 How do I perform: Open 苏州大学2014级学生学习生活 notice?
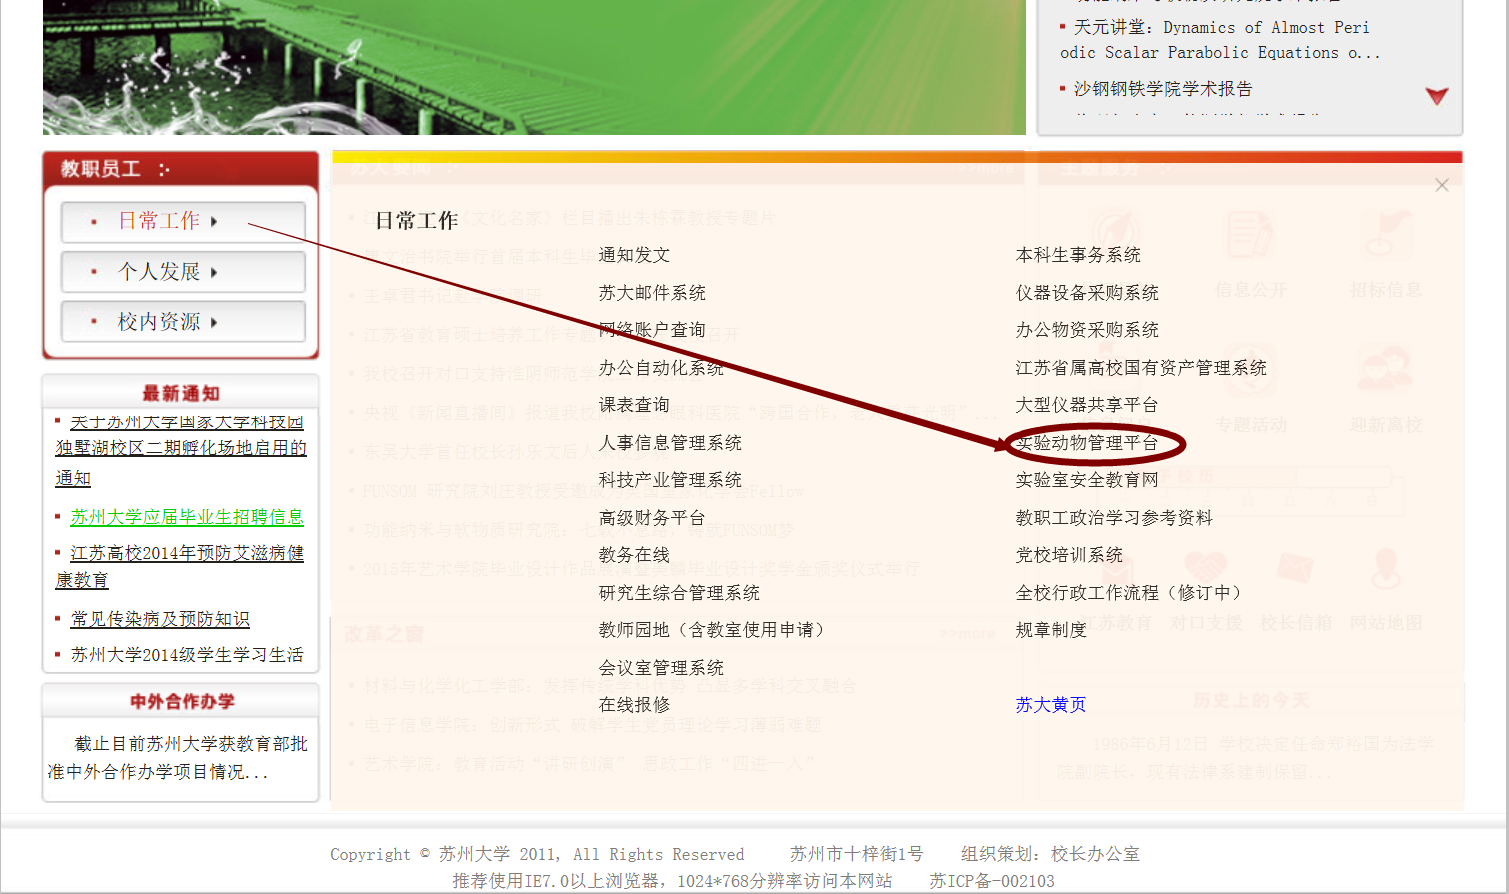(187, 655)
